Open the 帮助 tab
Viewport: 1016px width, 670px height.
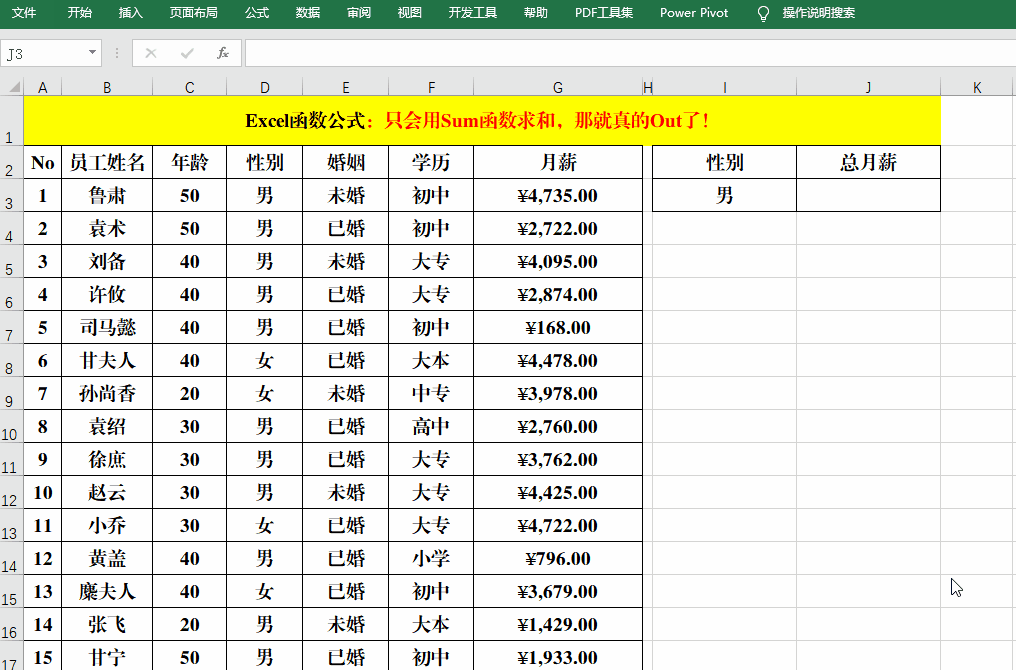pyautogui.click(x=536, y=13)
